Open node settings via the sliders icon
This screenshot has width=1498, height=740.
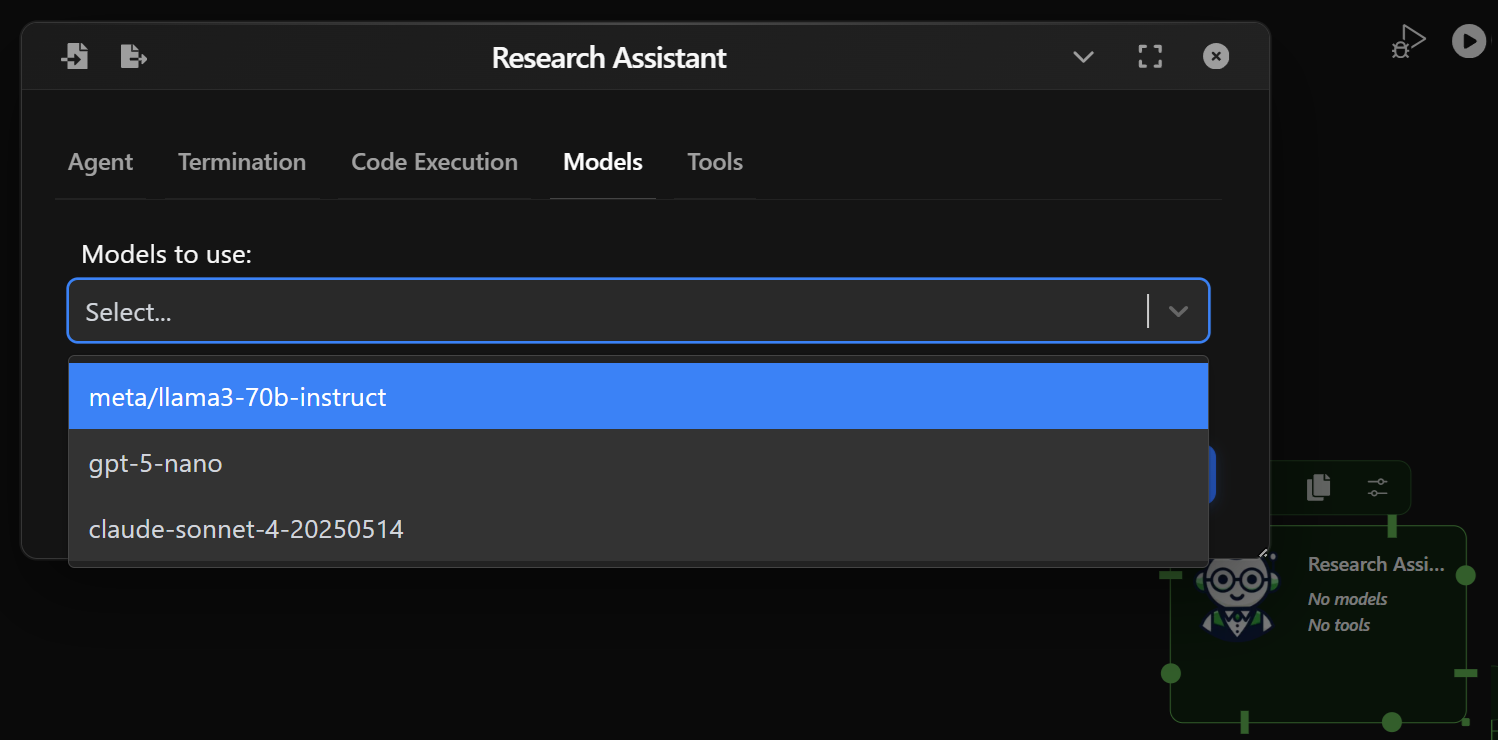[1377, 487]
